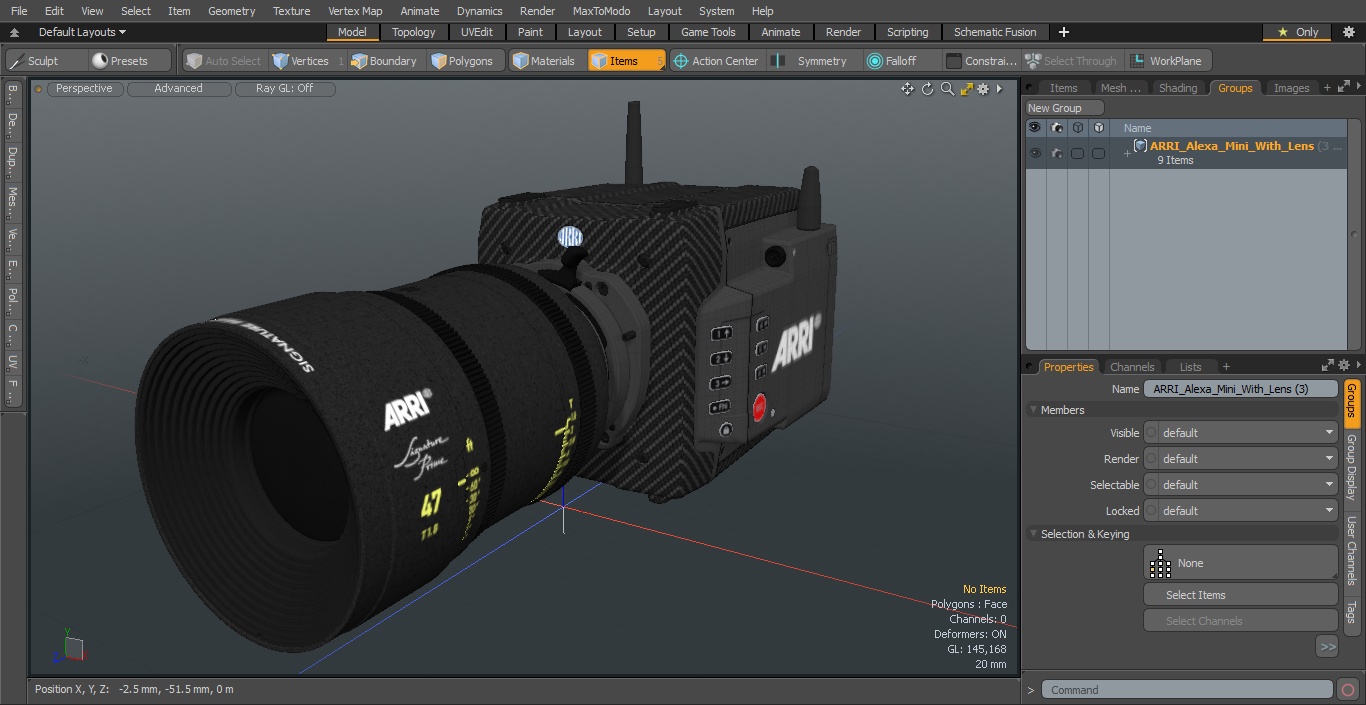Screen dimensions: 1366x705
Task: Toggle second box checkbox on ARRI_Alexa_Mini_With_Lens row
Action: coord(1098,153)
